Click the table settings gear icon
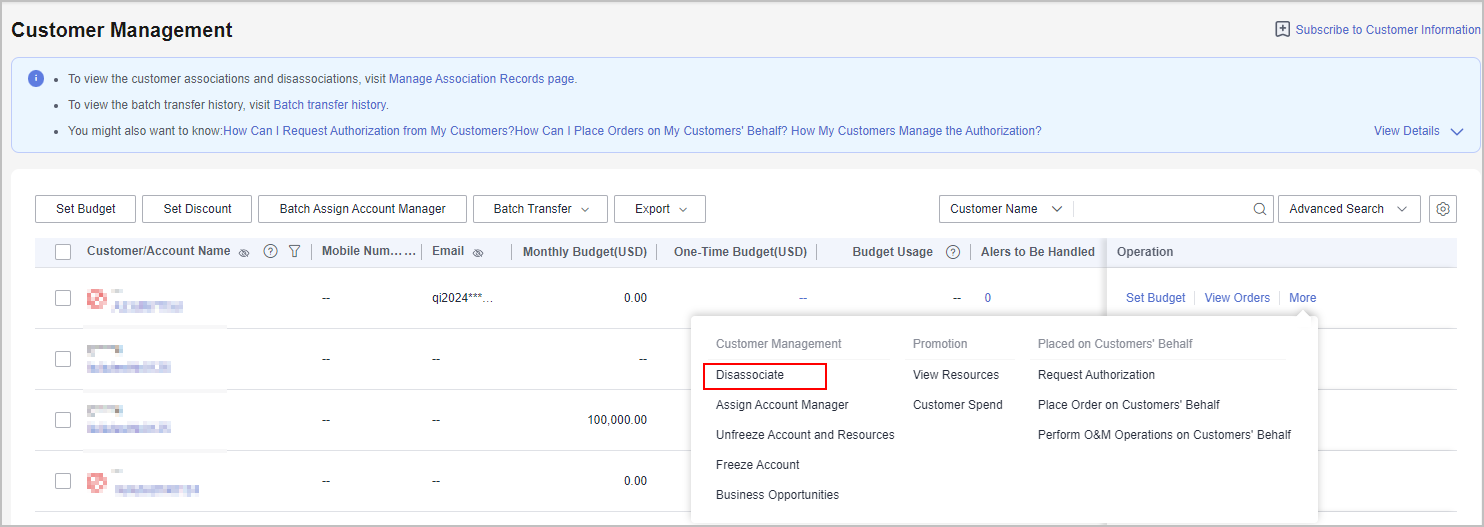 pos(1442,209)
